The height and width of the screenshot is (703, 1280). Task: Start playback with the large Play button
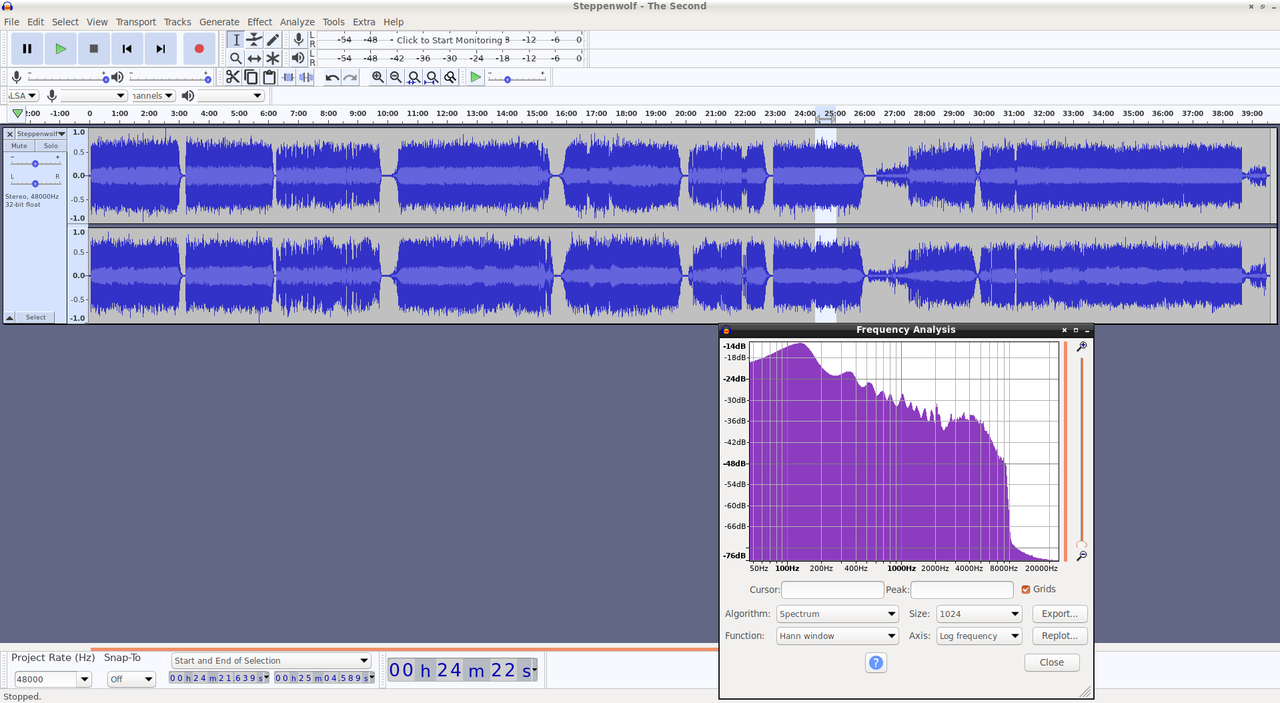(x=61, y=48)
